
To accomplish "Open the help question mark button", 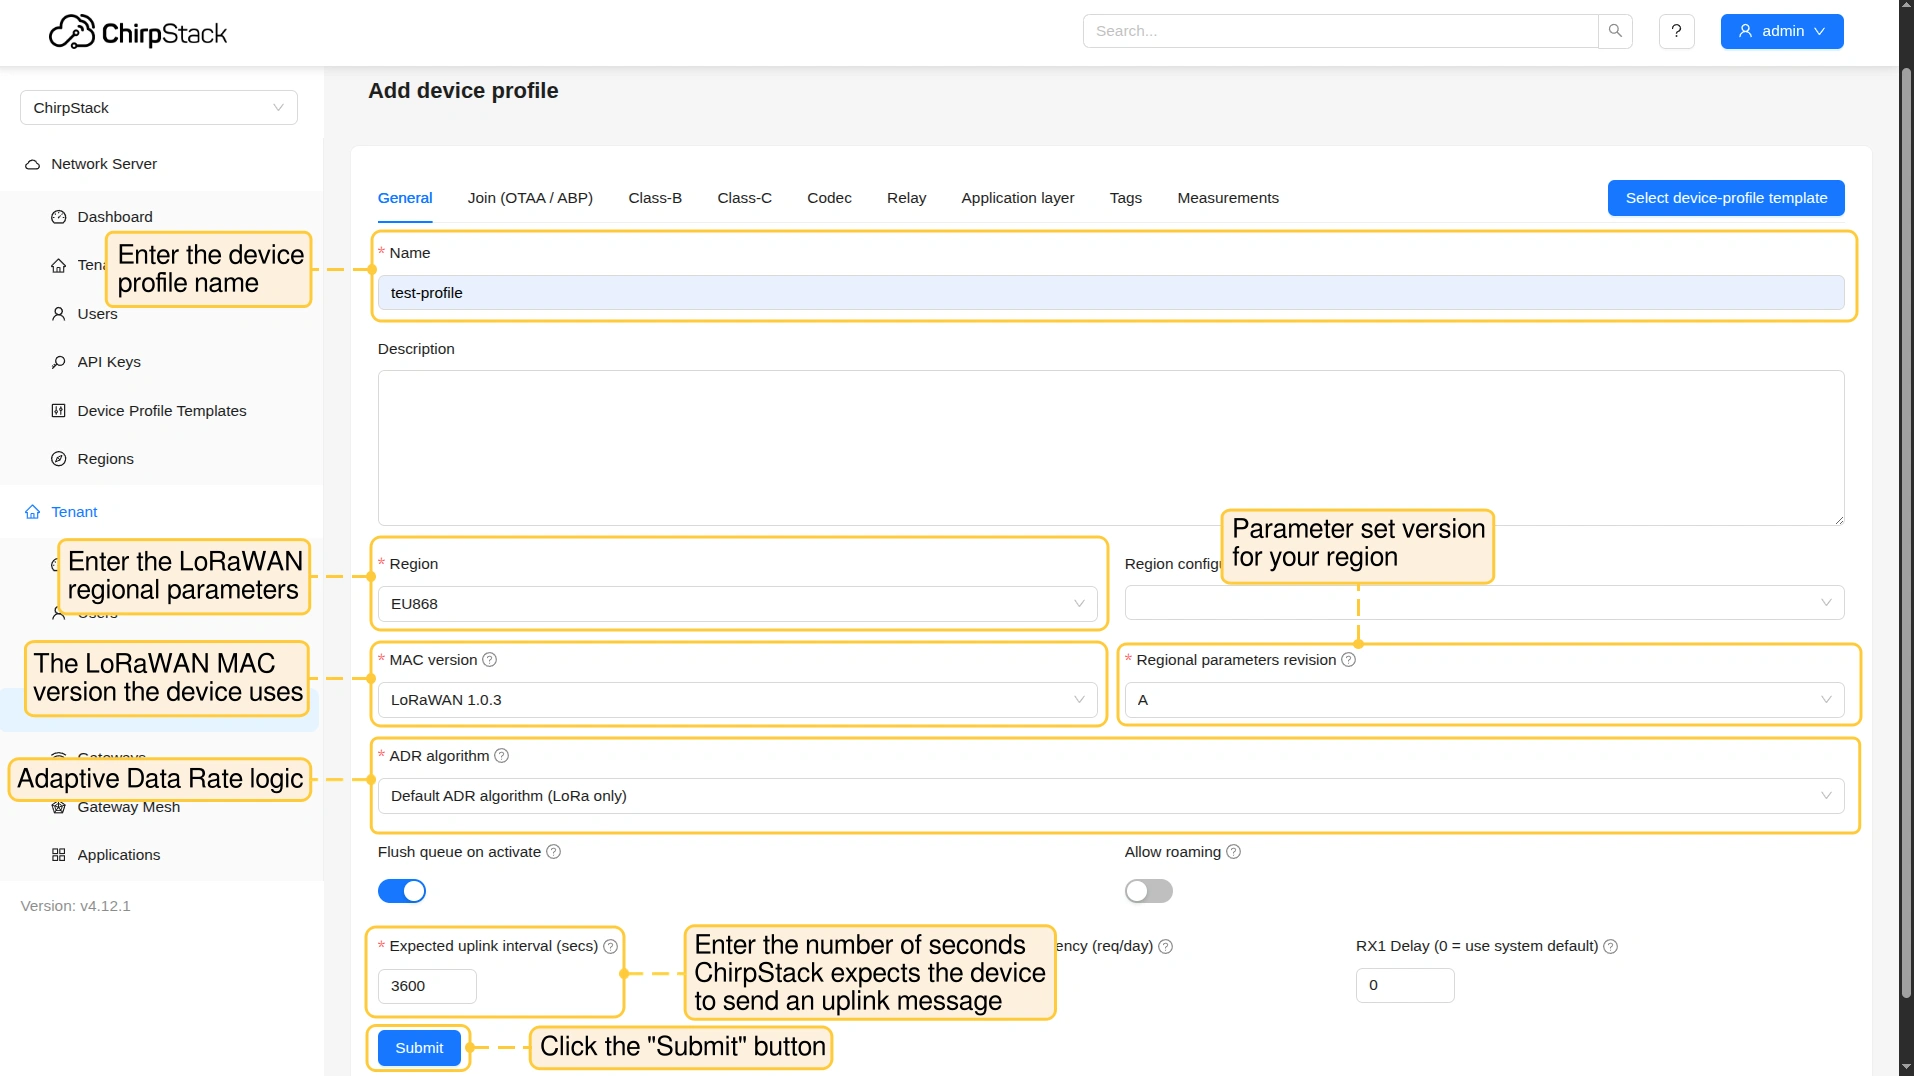I will click(1676, 31).
